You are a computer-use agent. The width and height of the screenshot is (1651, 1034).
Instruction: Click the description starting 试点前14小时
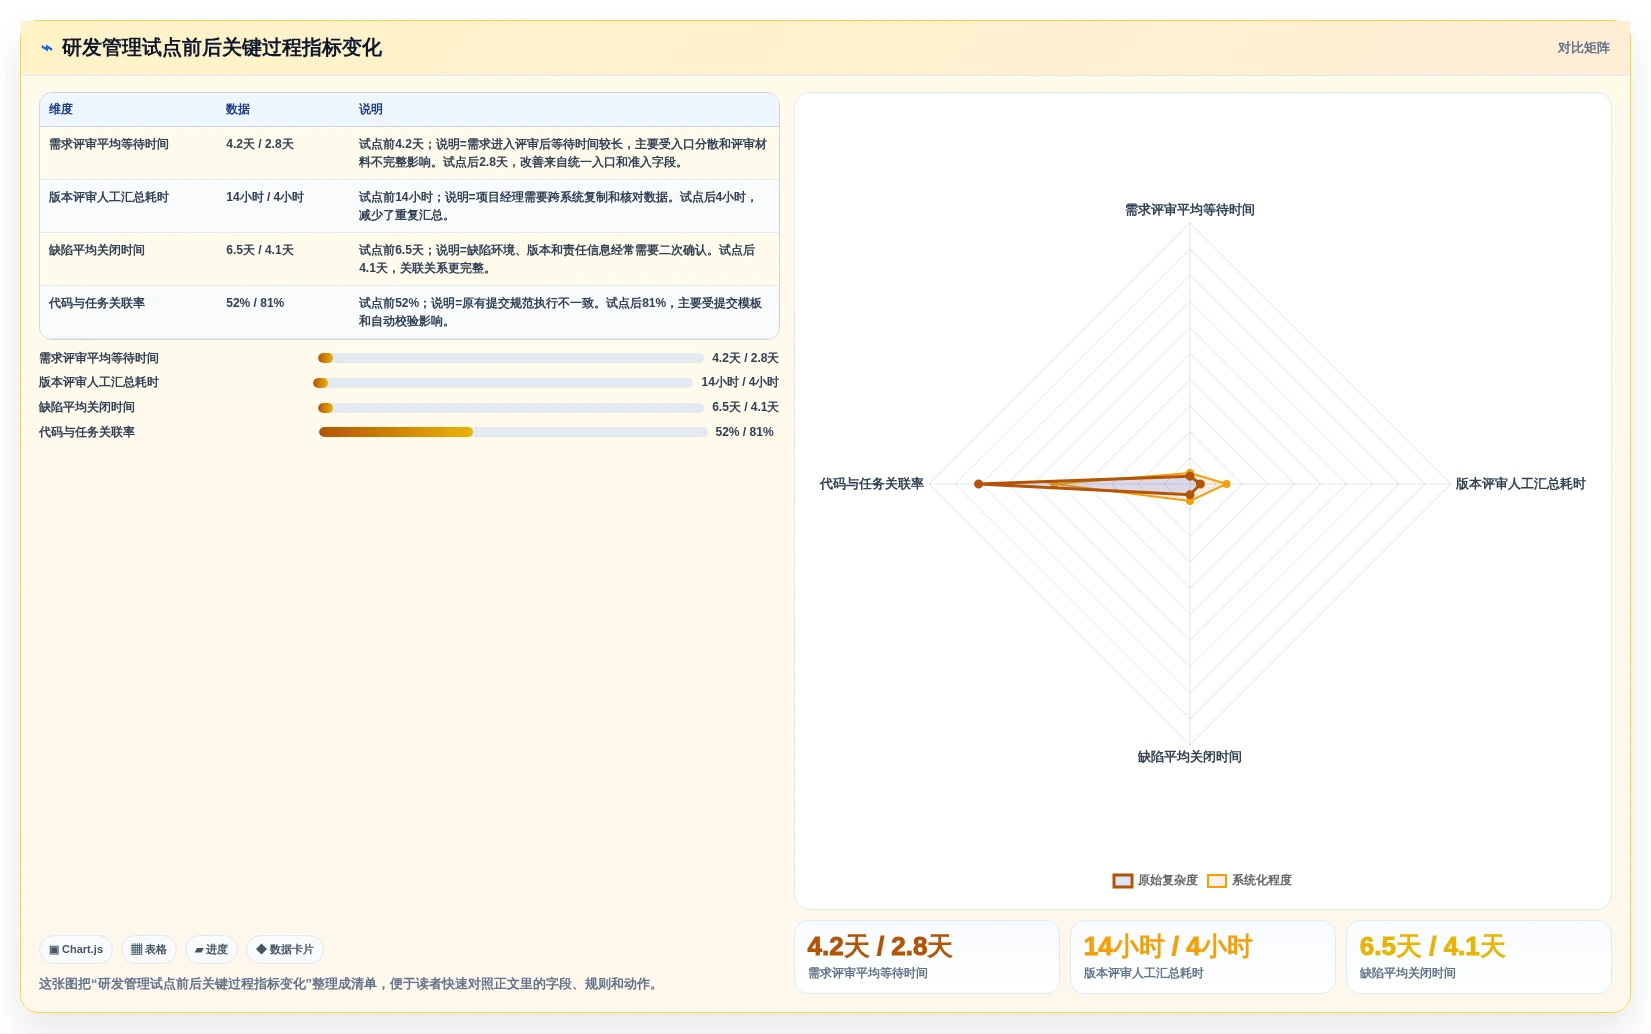click(x=558, y=206)
